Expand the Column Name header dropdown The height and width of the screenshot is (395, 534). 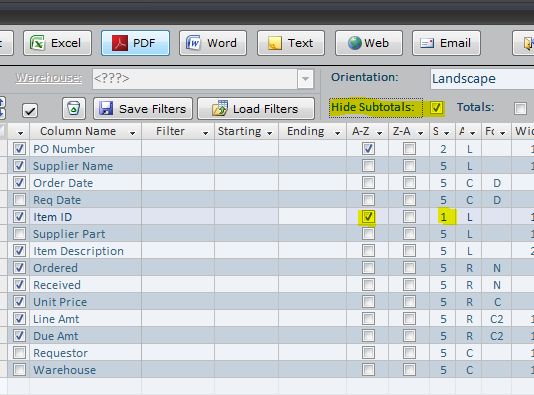132,133
